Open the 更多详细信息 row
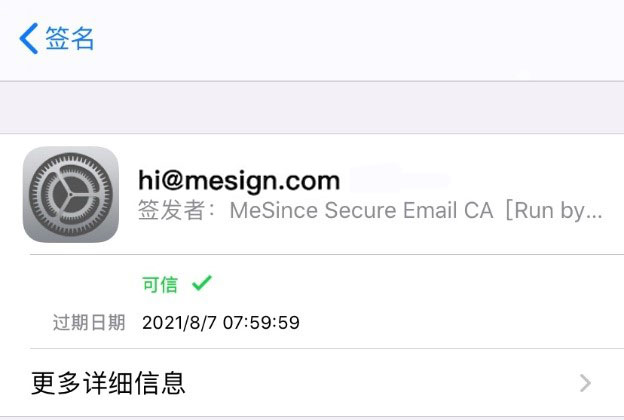The height and width of the screenshot is (420, 624). pos(312,383)
